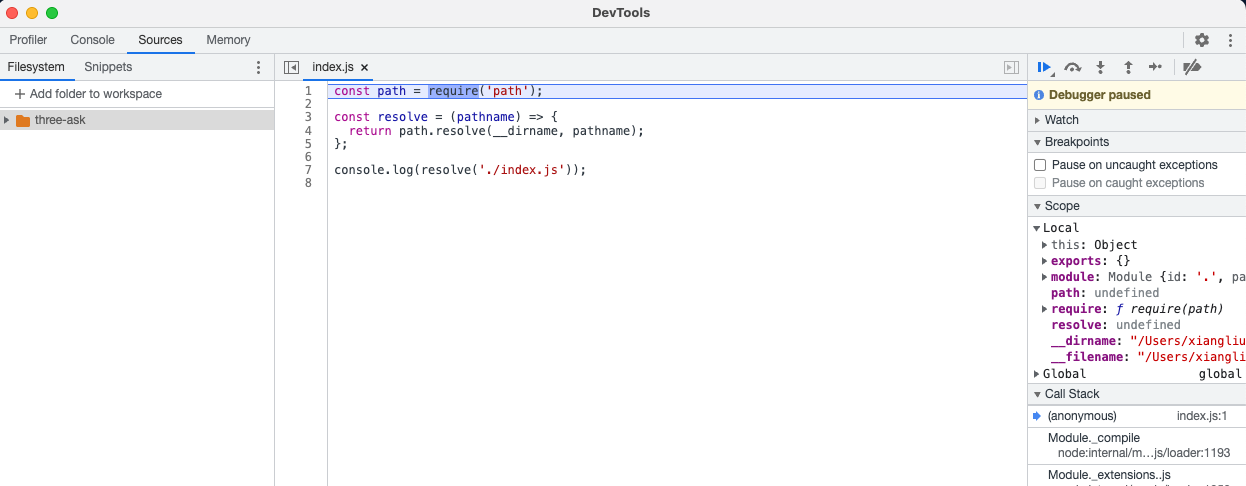1246x486 pixels.
Task: Hide the navigator sidebar
Action: pos(291,67)
